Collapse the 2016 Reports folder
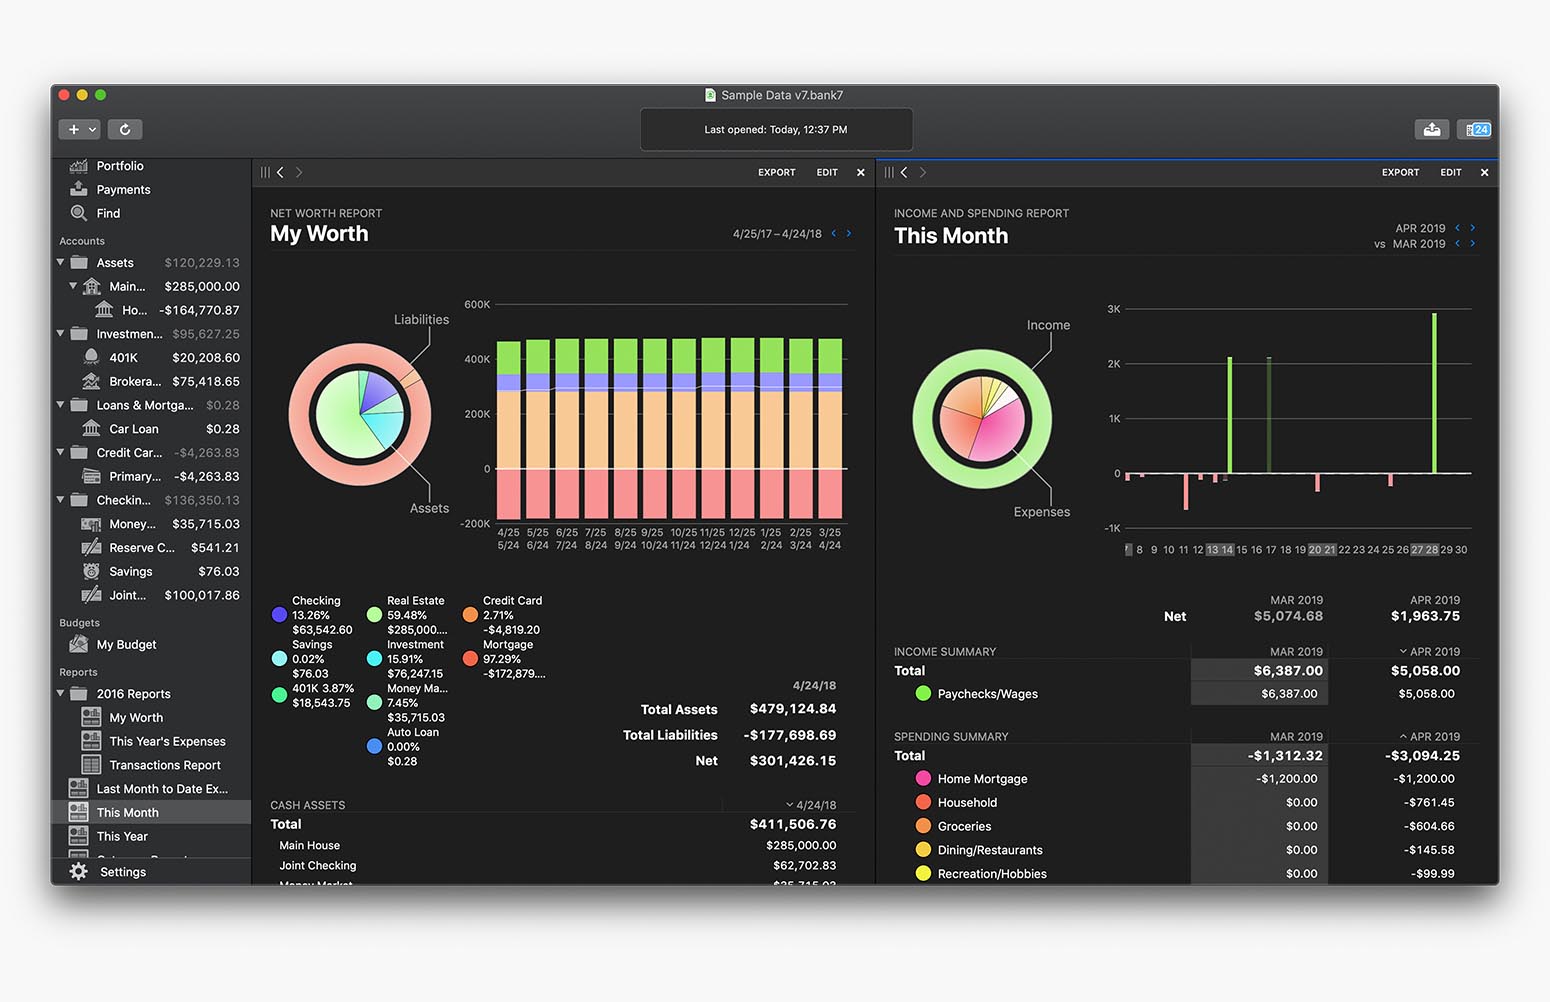Screen dimensions: 1550x1002 point(61,693)
